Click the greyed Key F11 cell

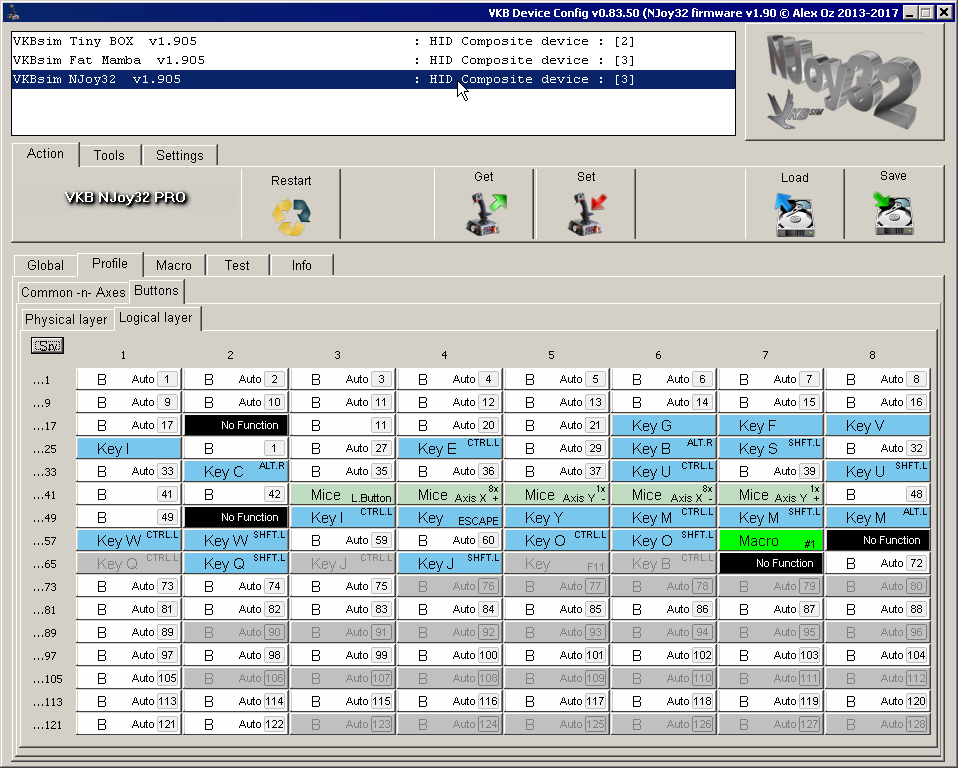pos(557,563)
